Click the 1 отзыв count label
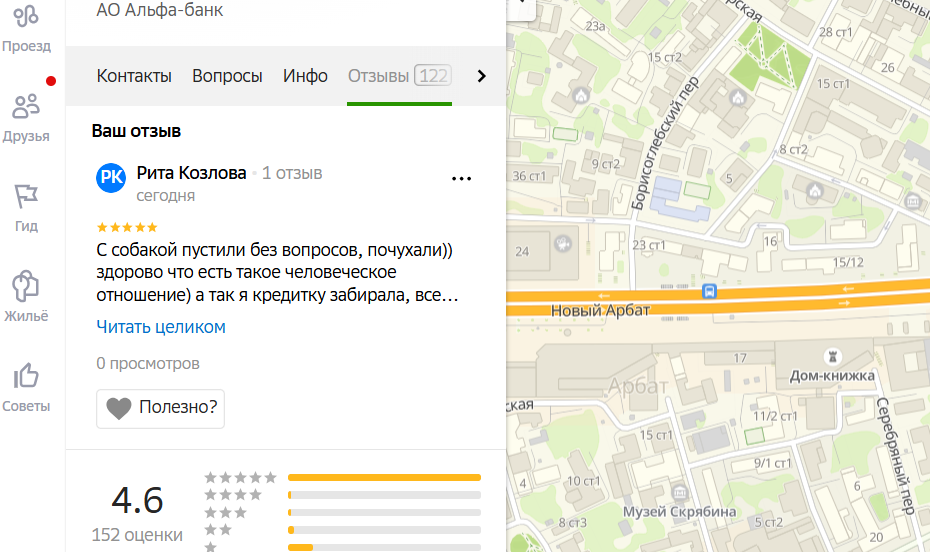 (292, 173)
